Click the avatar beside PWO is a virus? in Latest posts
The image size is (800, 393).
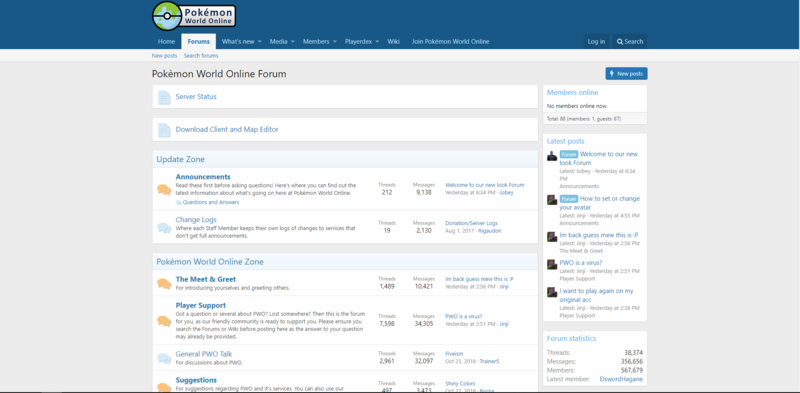coord(552,264)
